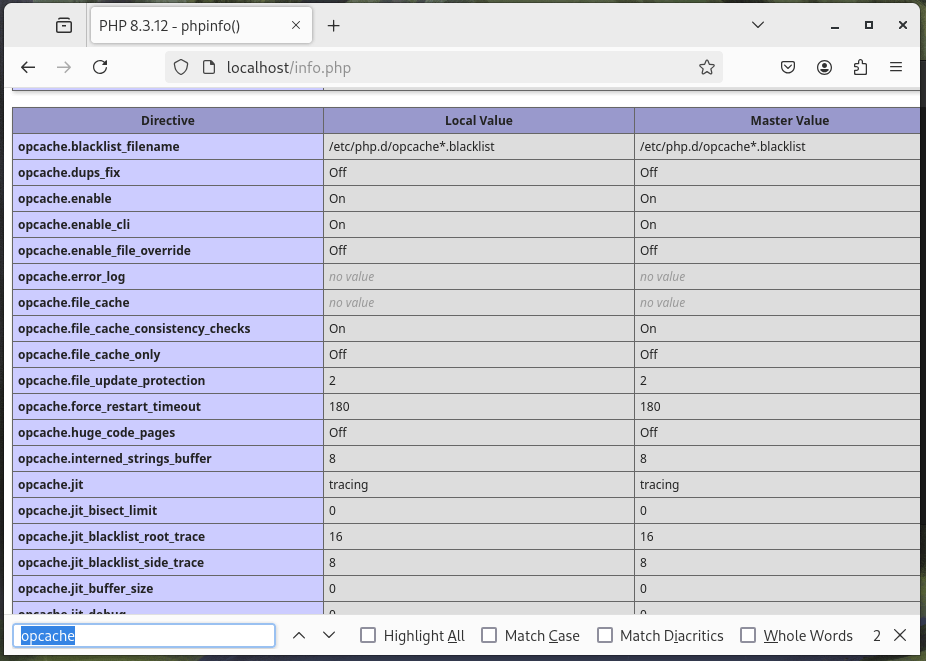Click the tracking protection shield icon
926x661 pixels.
point(181,67)
